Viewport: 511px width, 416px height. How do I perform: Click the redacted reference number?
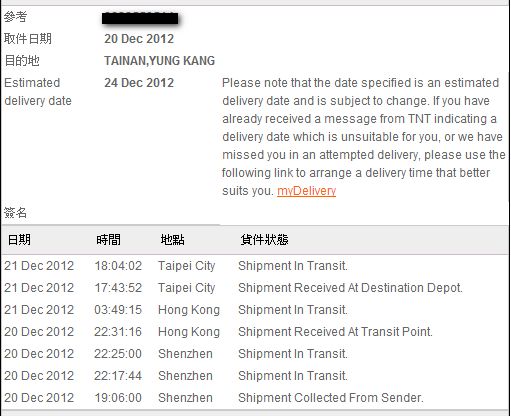[140, 18]
